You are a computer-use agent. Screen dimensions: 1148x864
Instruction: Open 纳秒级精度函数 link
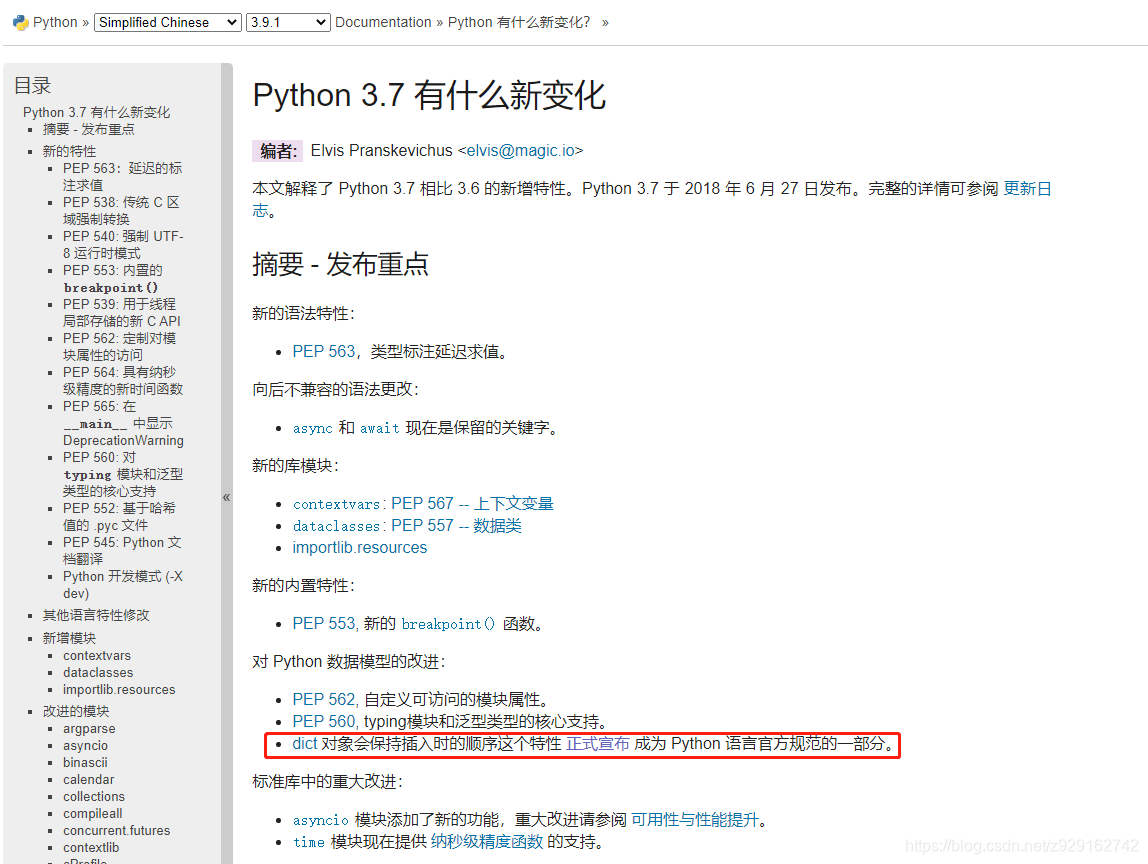tap(487, 842)
